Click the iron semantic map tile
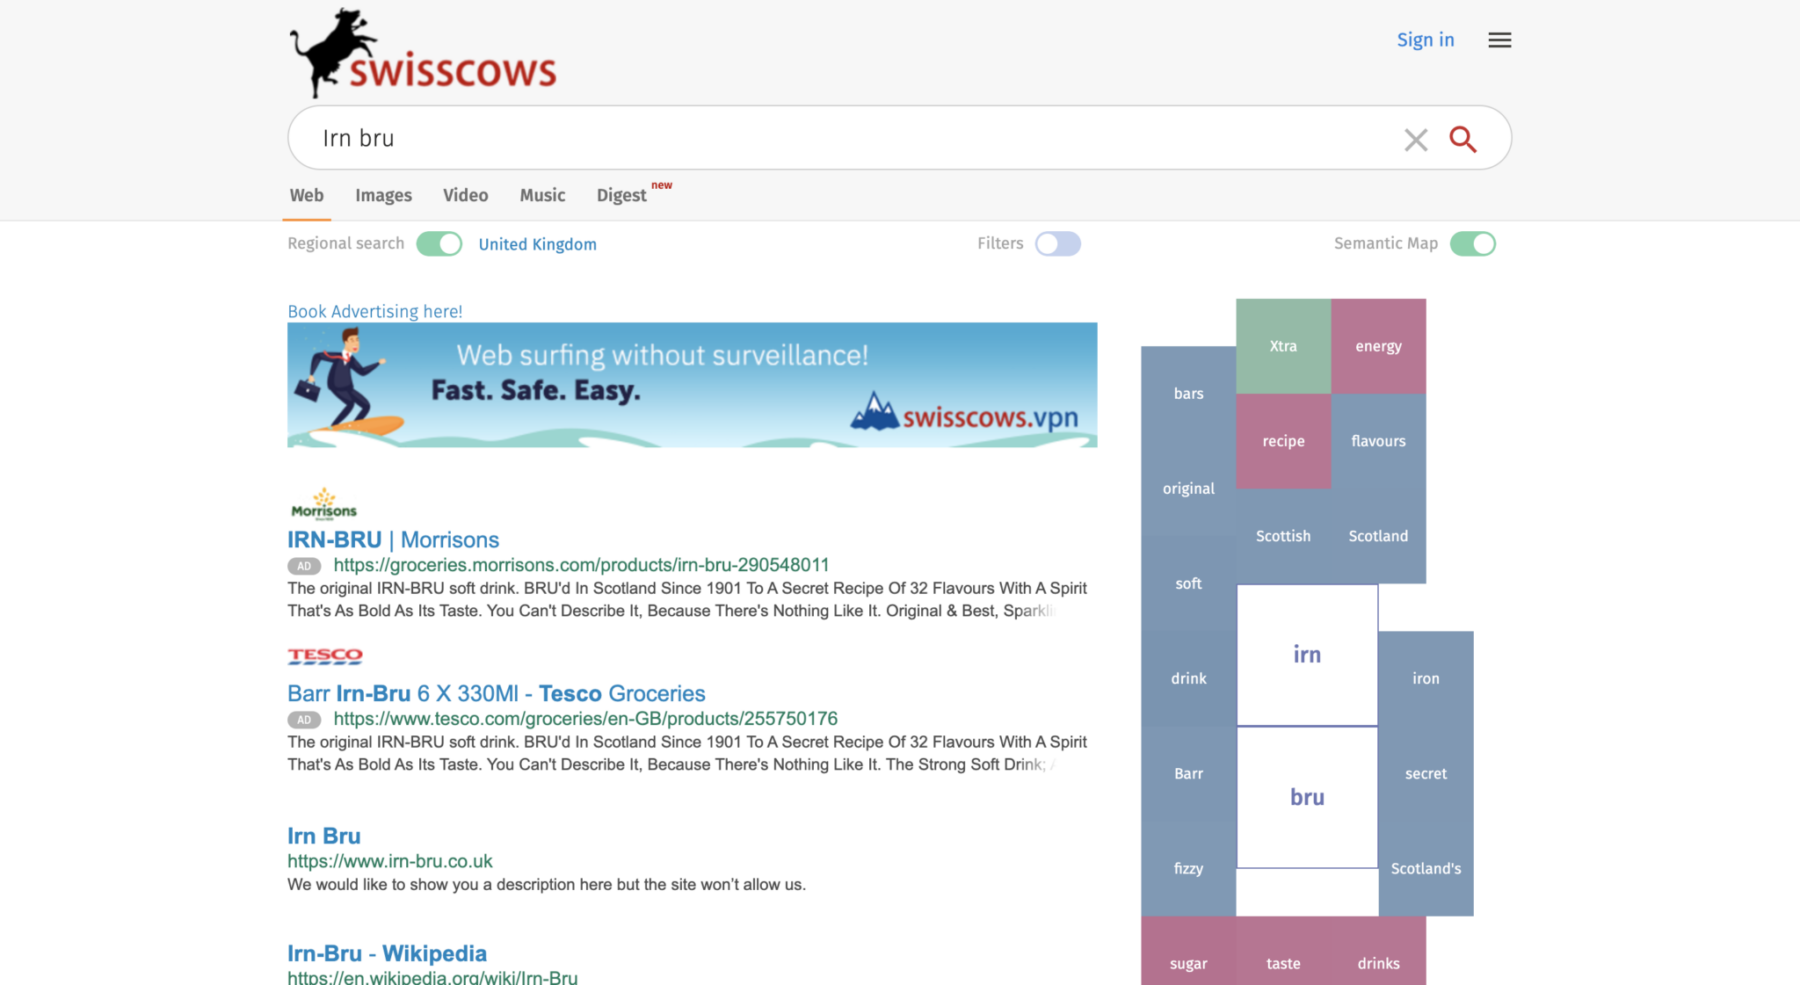 (x=1426, y=679)
